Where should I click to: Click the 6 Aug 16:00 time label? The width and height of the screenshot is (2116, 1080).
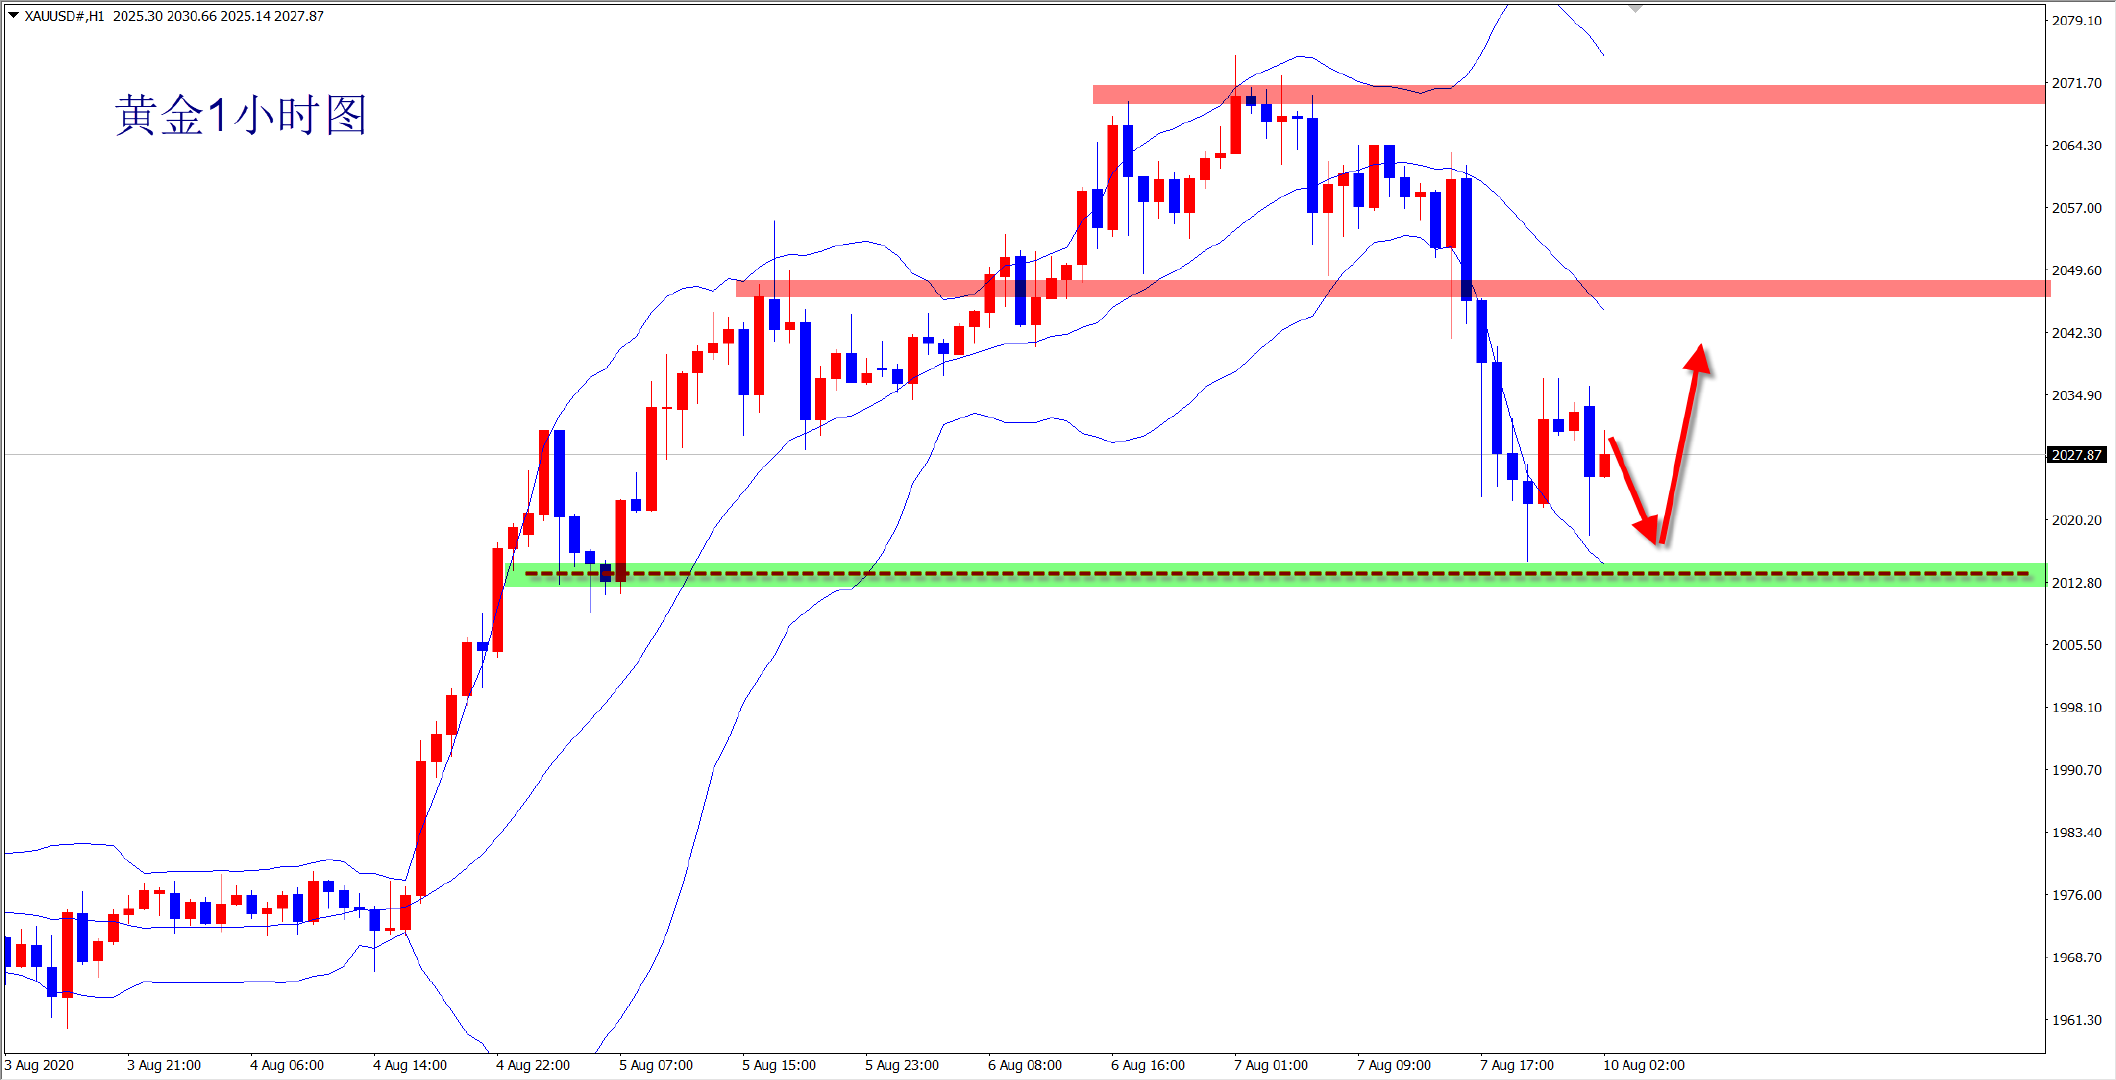[x=1147, y=1065]
